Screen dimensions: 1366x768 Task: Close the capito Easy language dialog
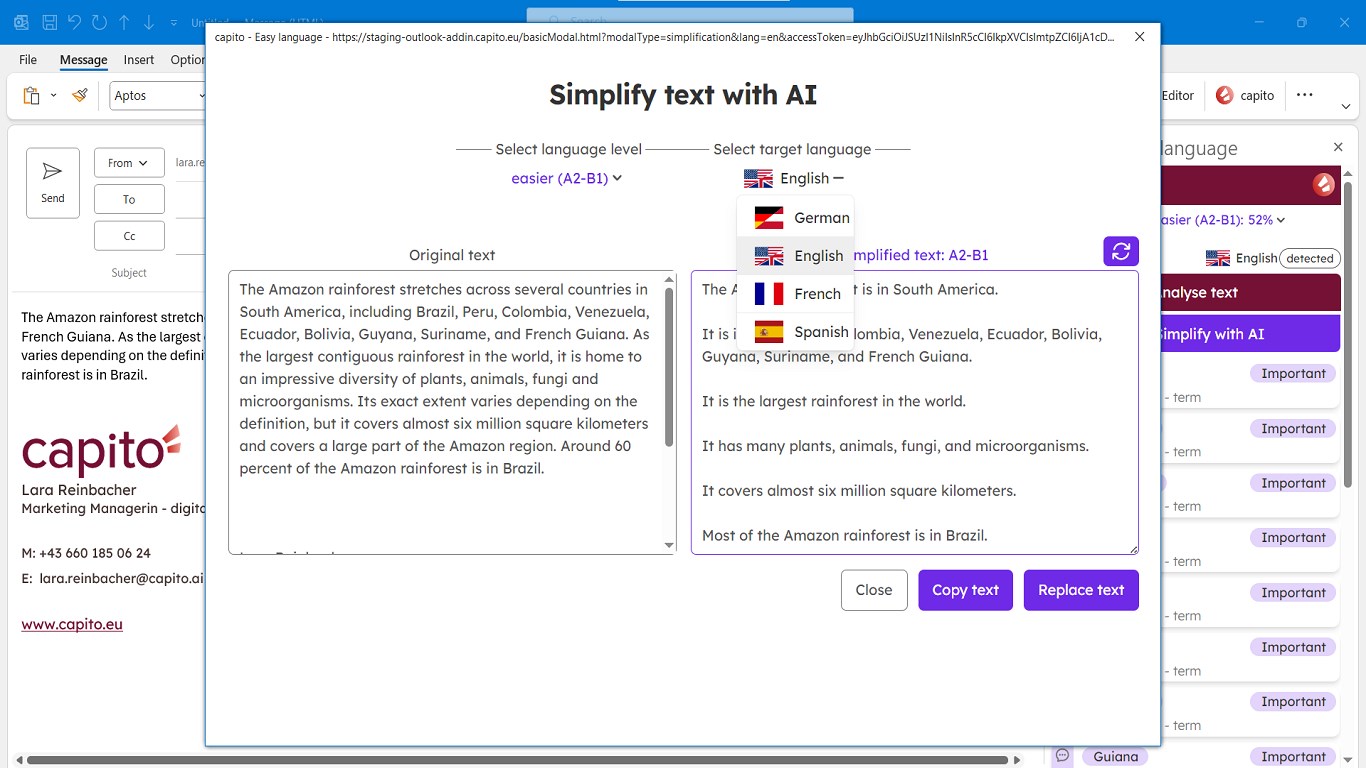pyautogui.click(x=1139, y=37)
